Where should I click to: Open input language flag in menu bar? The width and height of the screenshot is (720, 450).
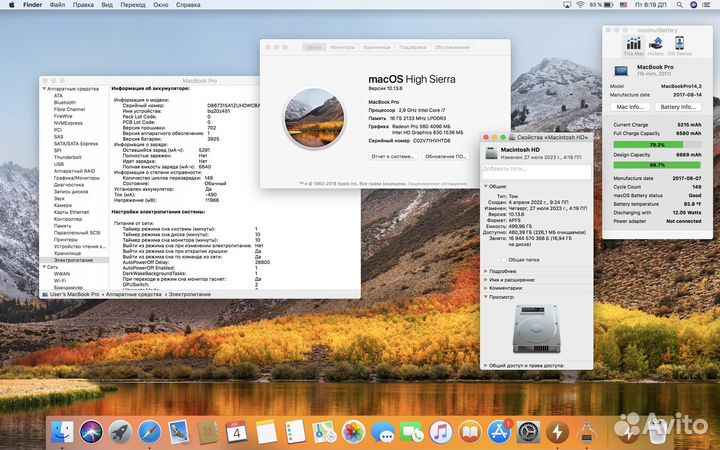tap(623, 5)
